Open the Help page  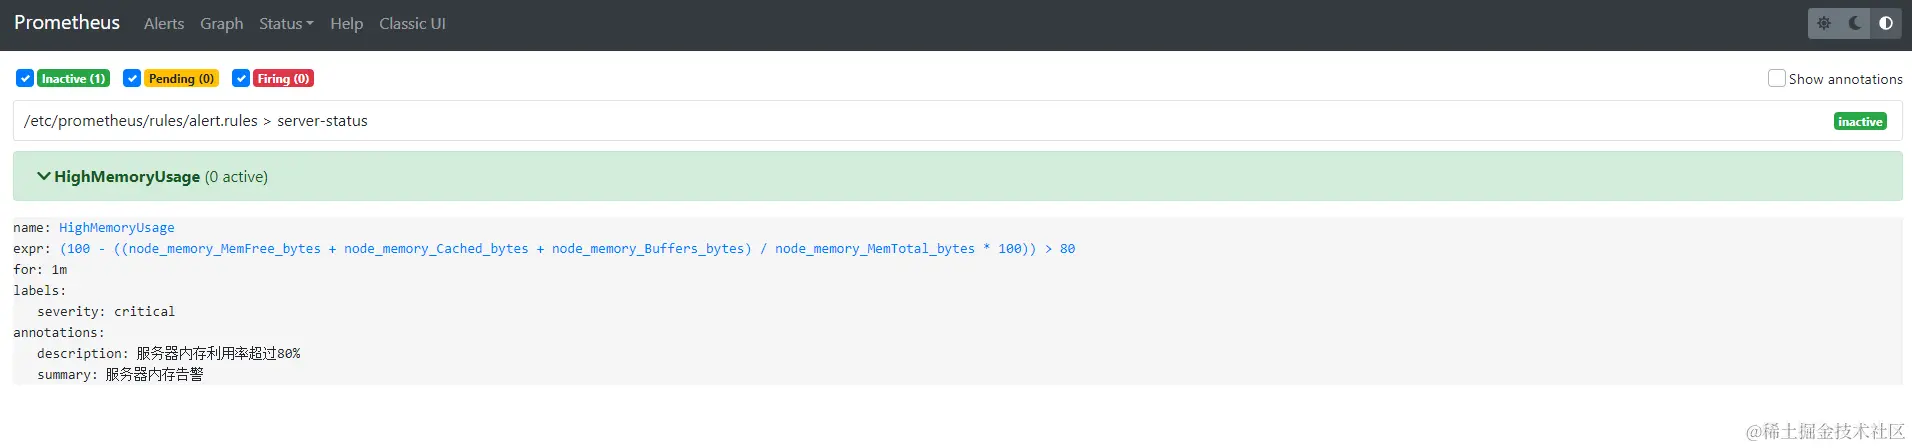point(346,23)
